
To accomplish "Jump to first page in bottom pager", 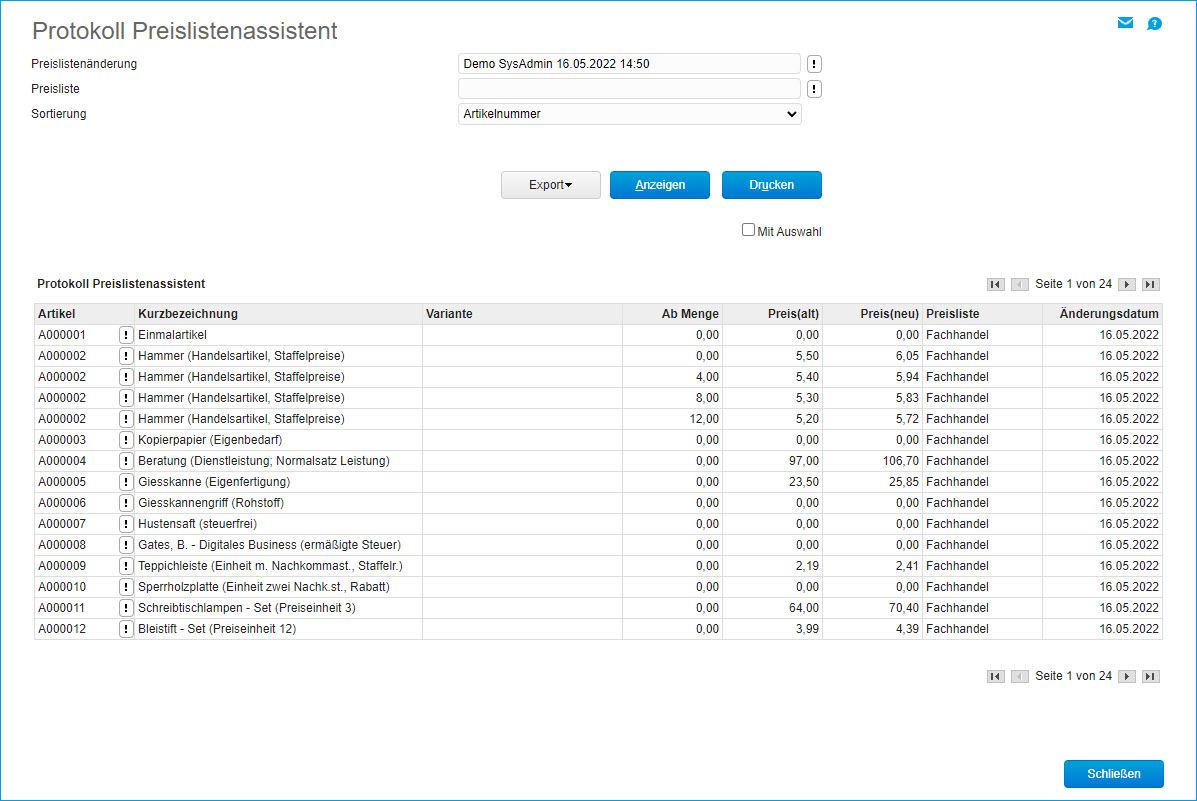I will click(x=995, y=677).
